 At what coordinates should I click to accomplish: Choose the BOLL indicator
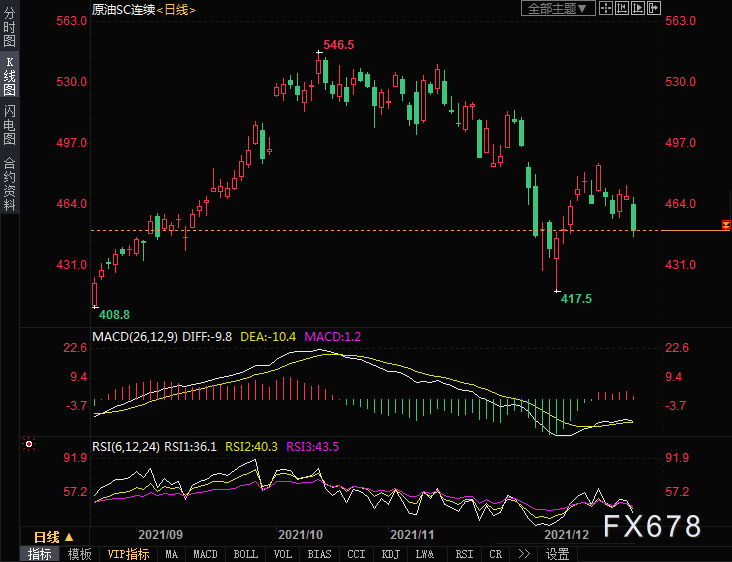[246, 554]
